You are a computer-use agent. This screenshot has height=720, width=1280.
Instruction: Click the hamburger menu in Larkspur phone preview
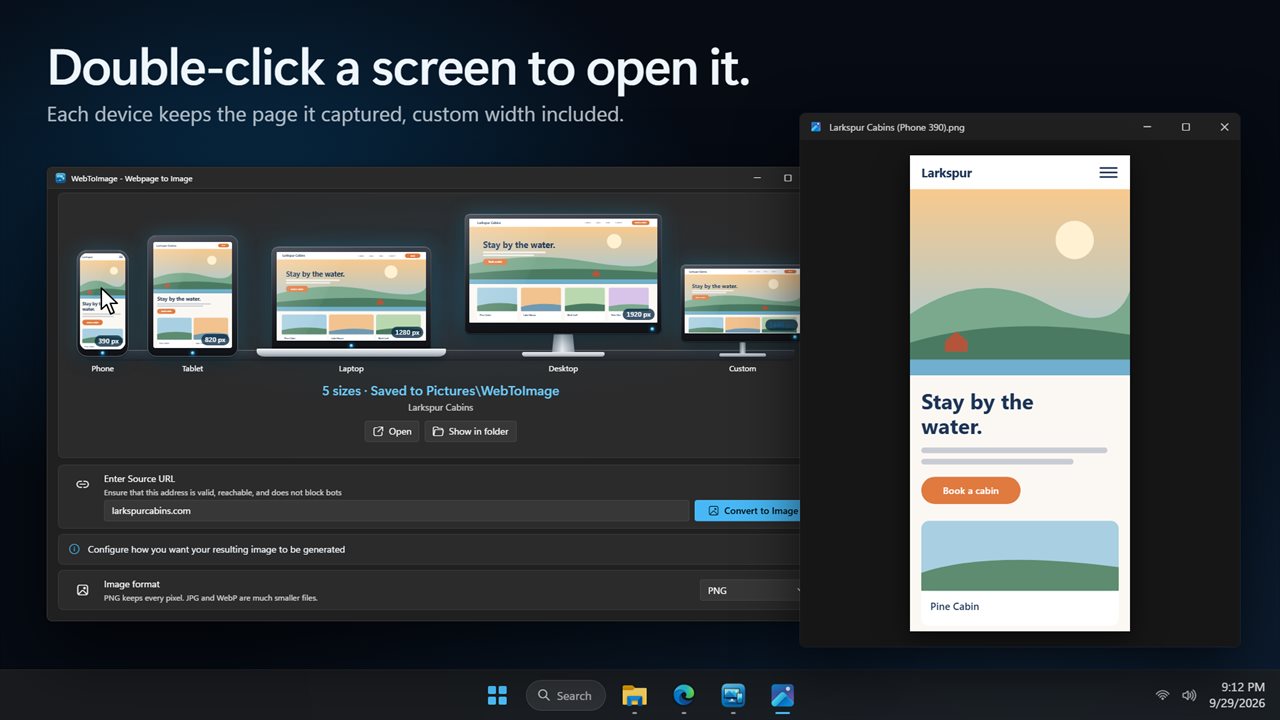(x=1108, y=172)
